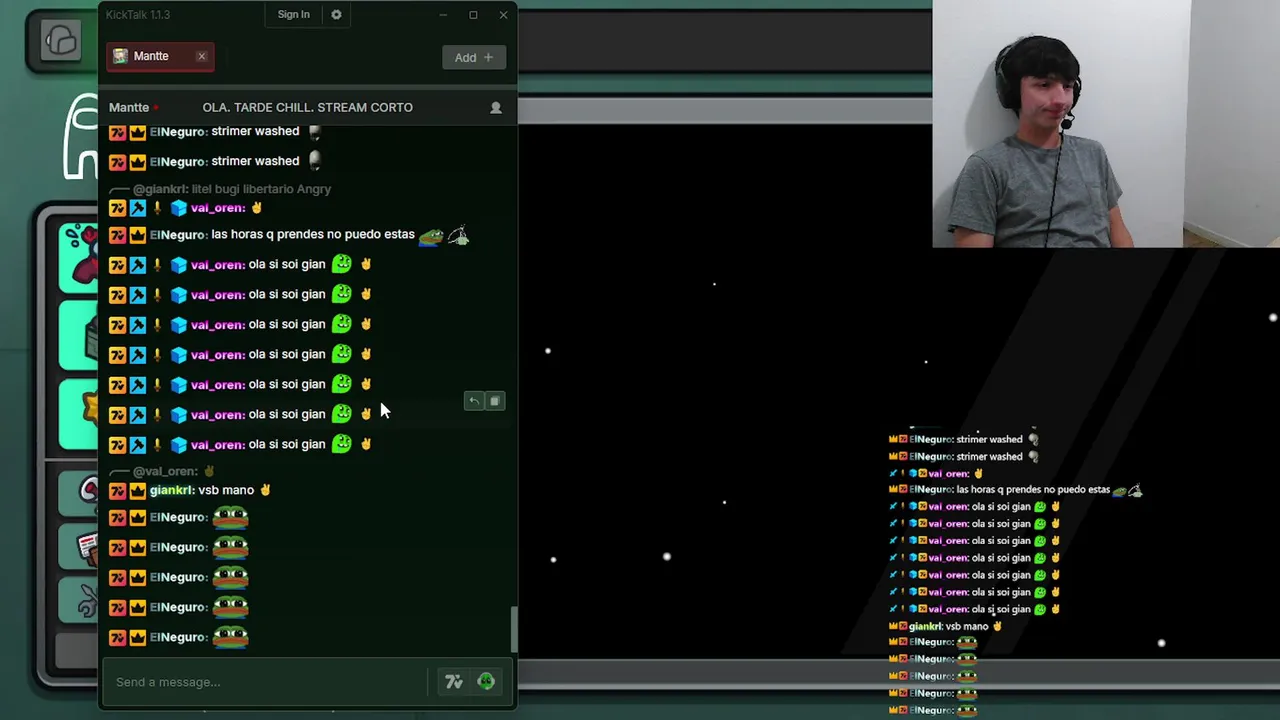
Task: Click ElNeguro username in las horas message
Action: pyautogui.click(x=178, y=234)
